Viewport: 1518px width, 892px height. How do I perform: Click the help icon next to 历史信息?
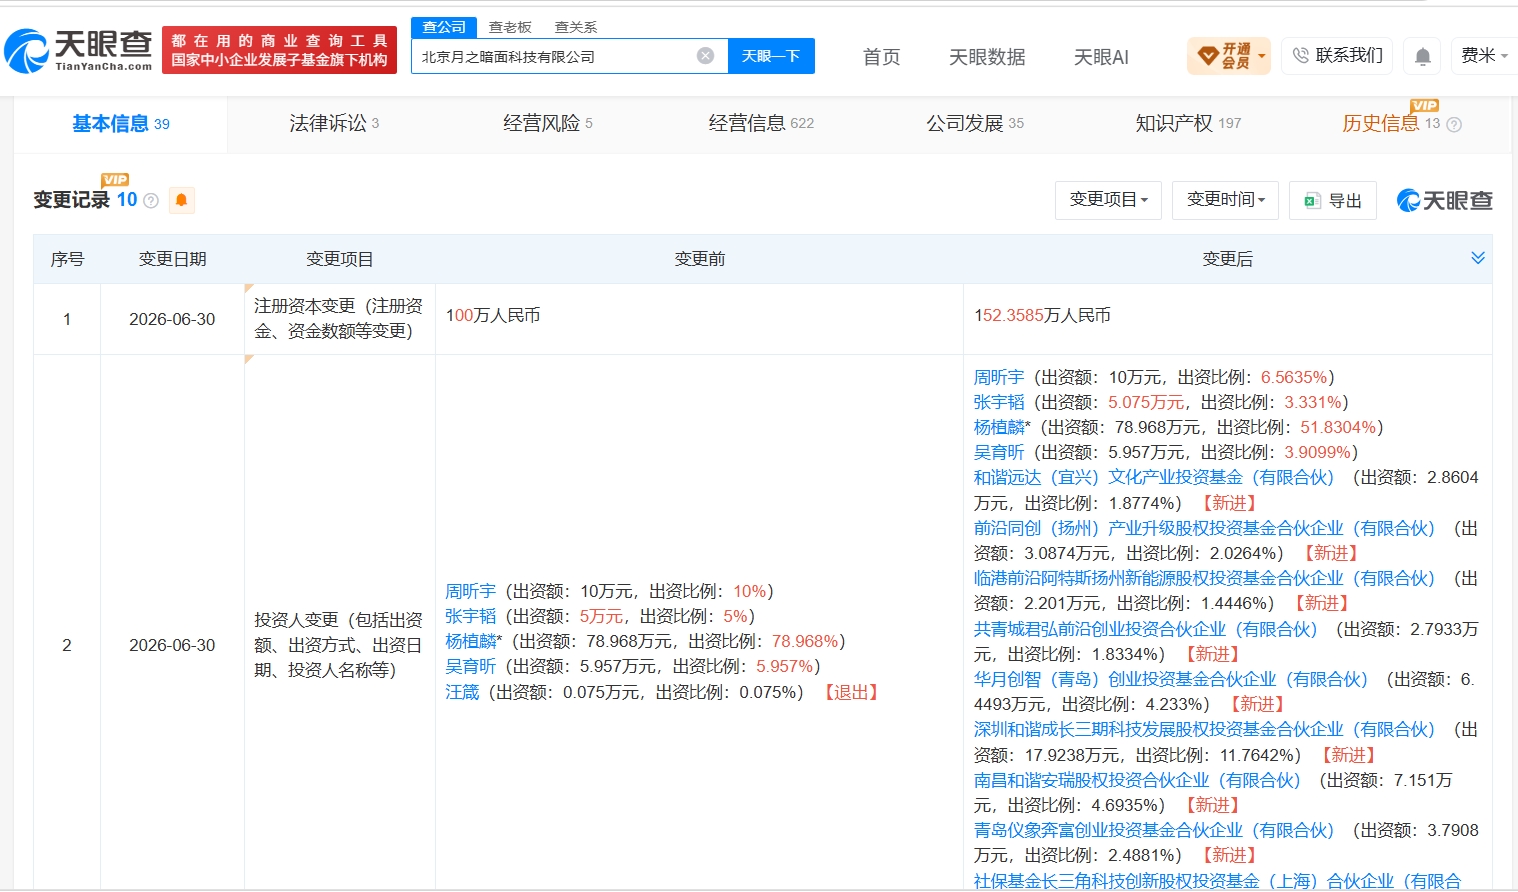(1454, 124)
